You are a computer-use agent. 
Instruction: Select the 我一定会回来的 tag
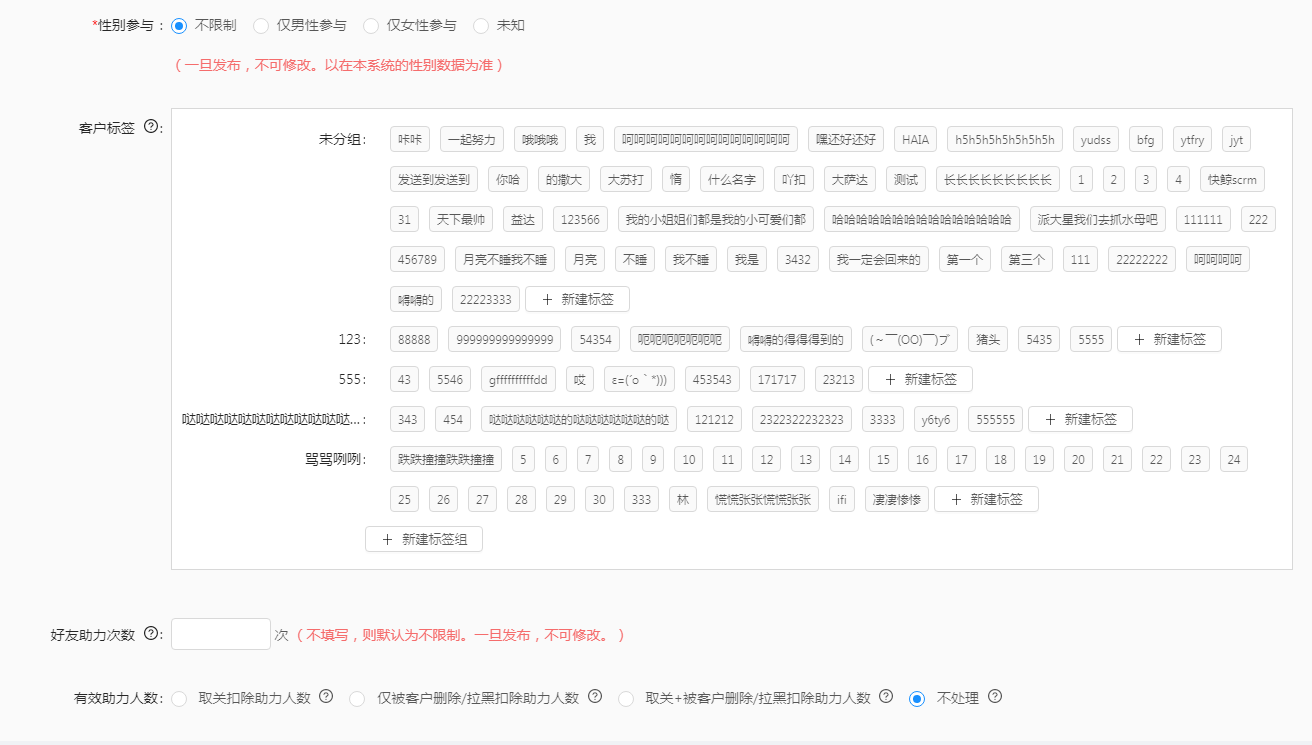879,259
